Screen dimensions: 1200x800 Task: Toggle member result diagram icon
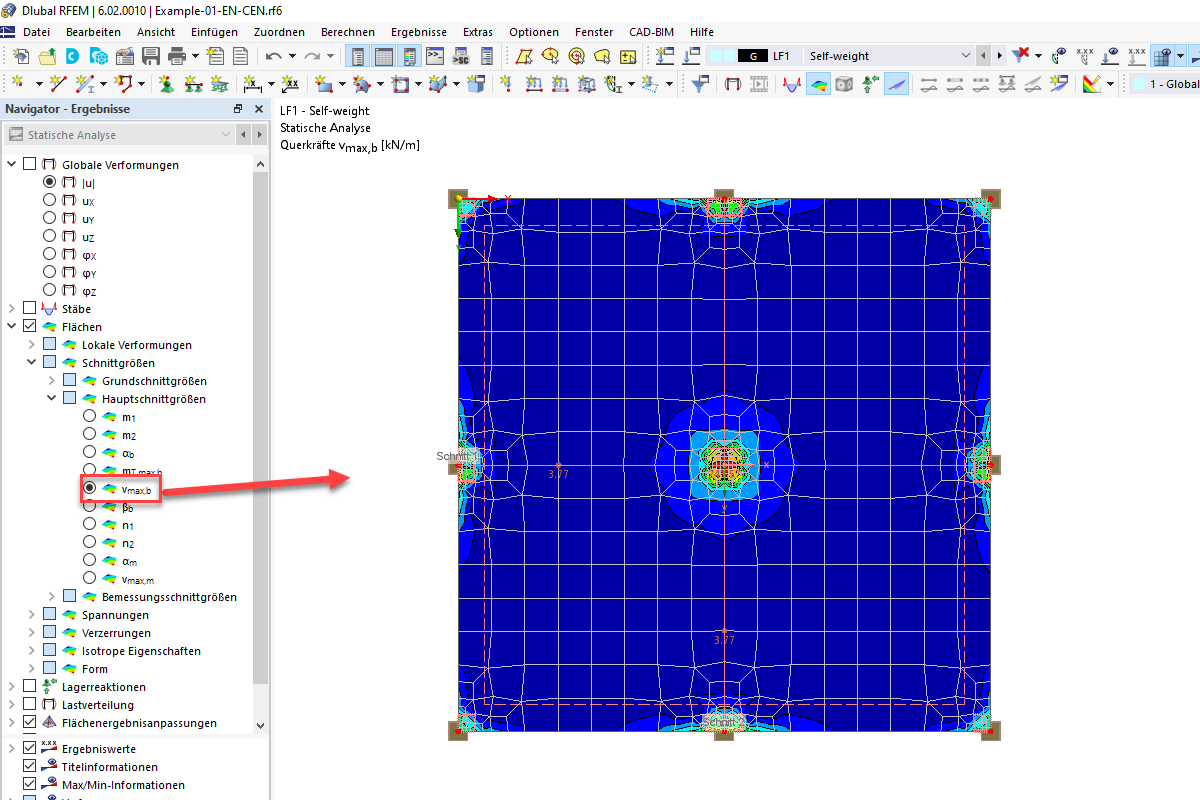792,85
